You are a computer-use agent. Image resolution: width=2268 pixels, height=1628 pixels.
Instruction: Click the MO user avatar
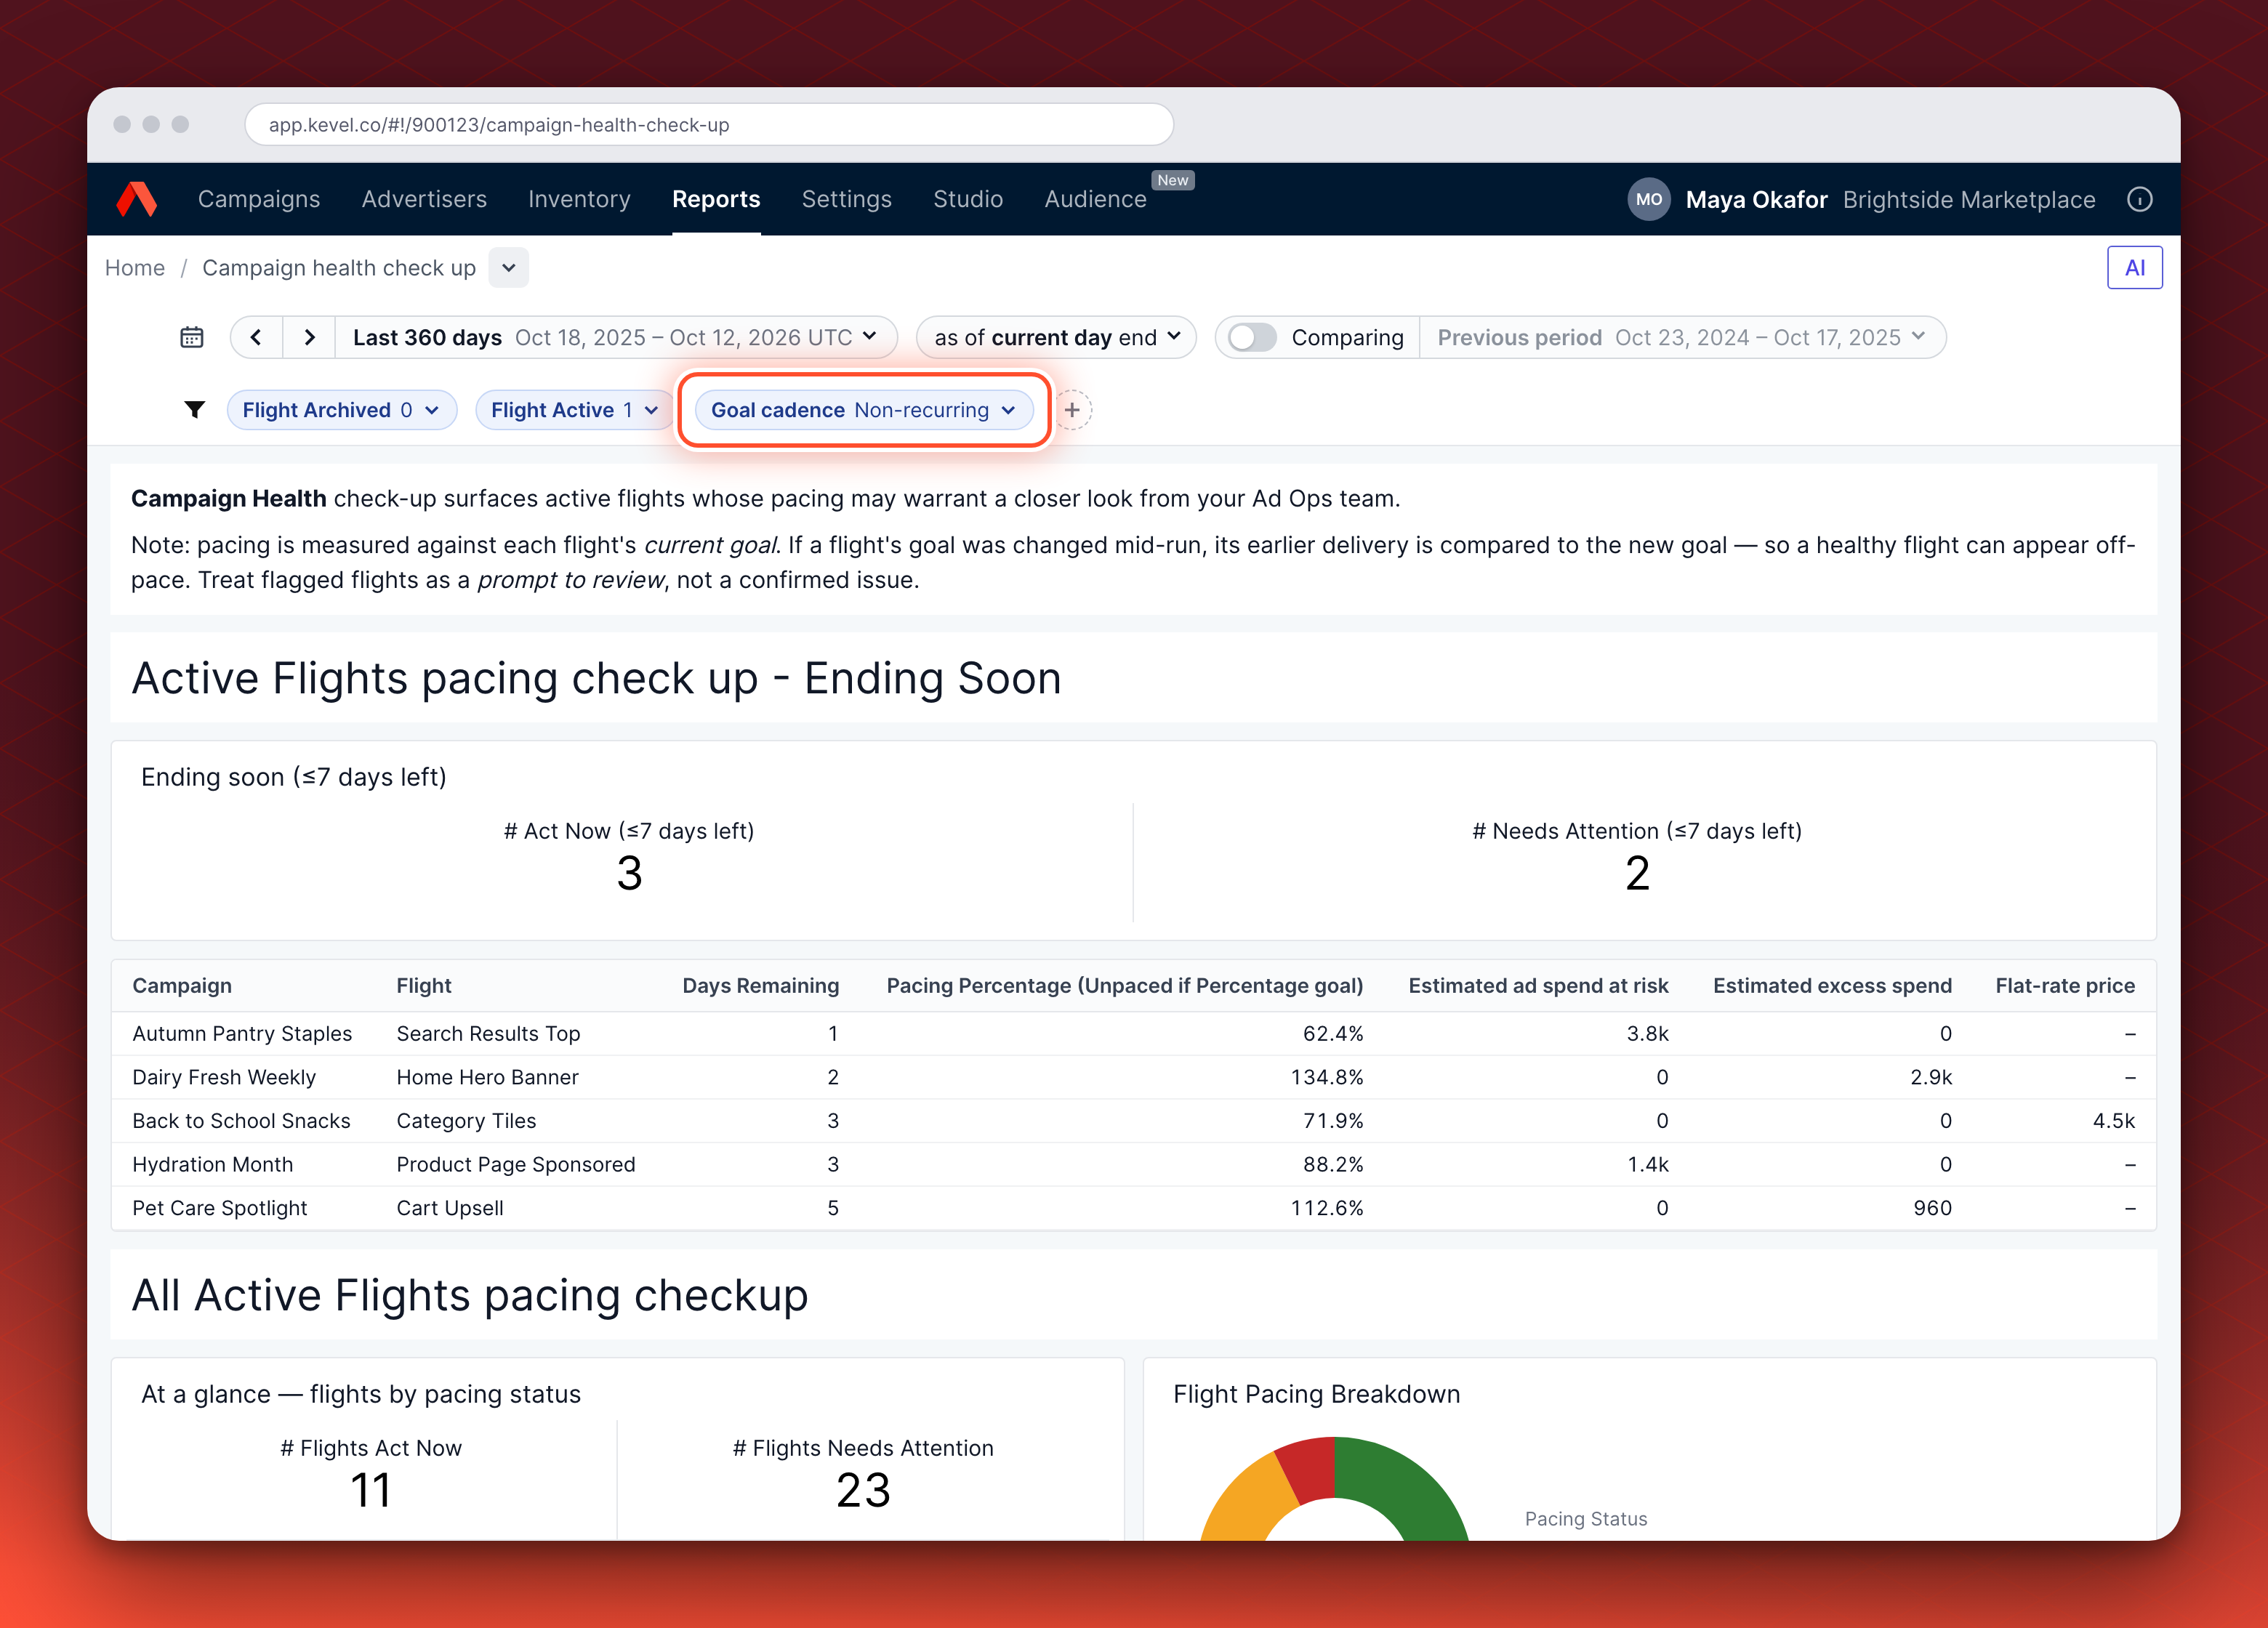point(1649,200)
